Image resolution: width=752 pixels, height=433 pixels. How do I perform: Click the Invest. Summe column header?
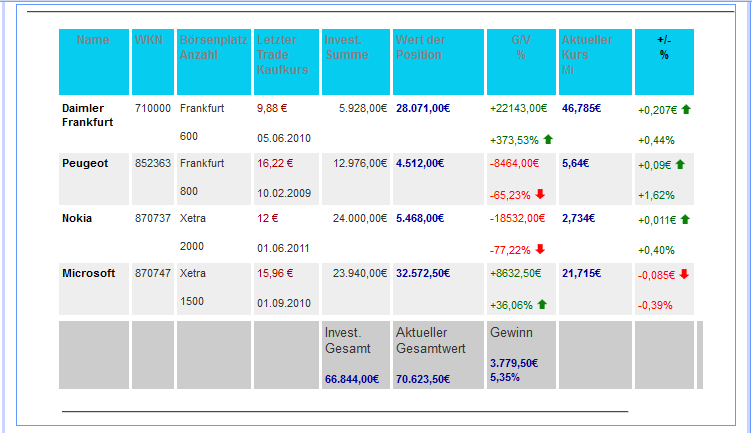pyautogui.click(x=345, y=47)
